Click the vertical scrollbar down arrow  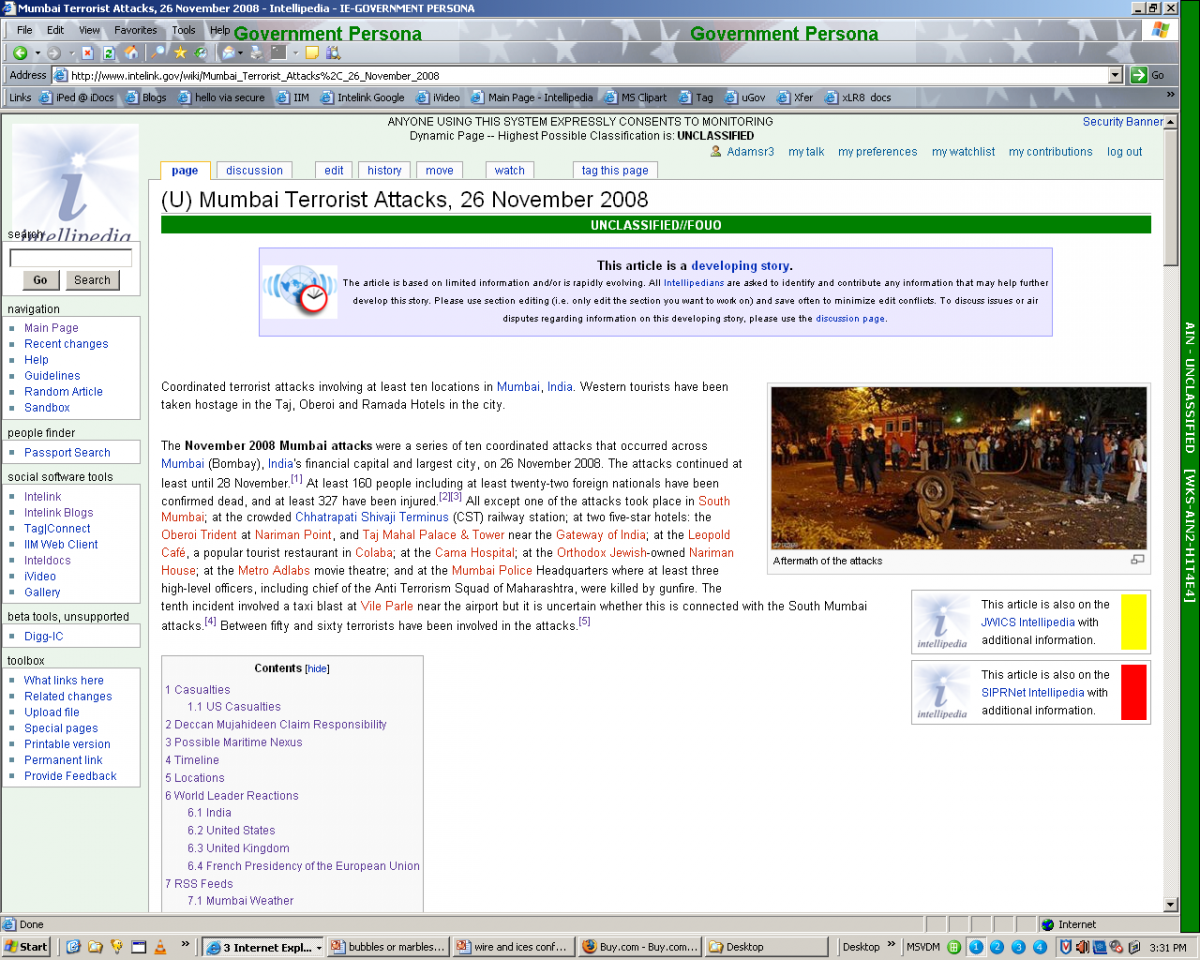1169,904
